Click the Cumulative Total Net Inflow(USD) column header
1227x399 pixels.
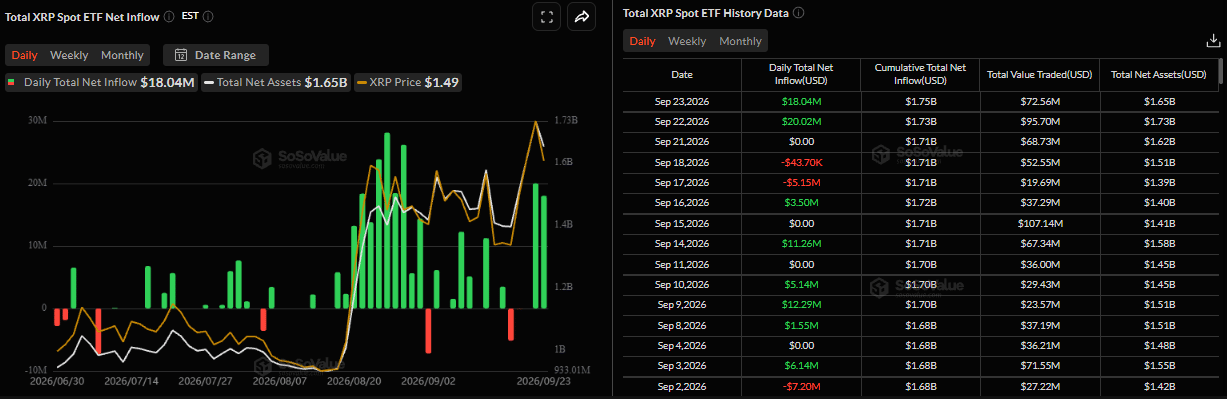coord(919,74)
